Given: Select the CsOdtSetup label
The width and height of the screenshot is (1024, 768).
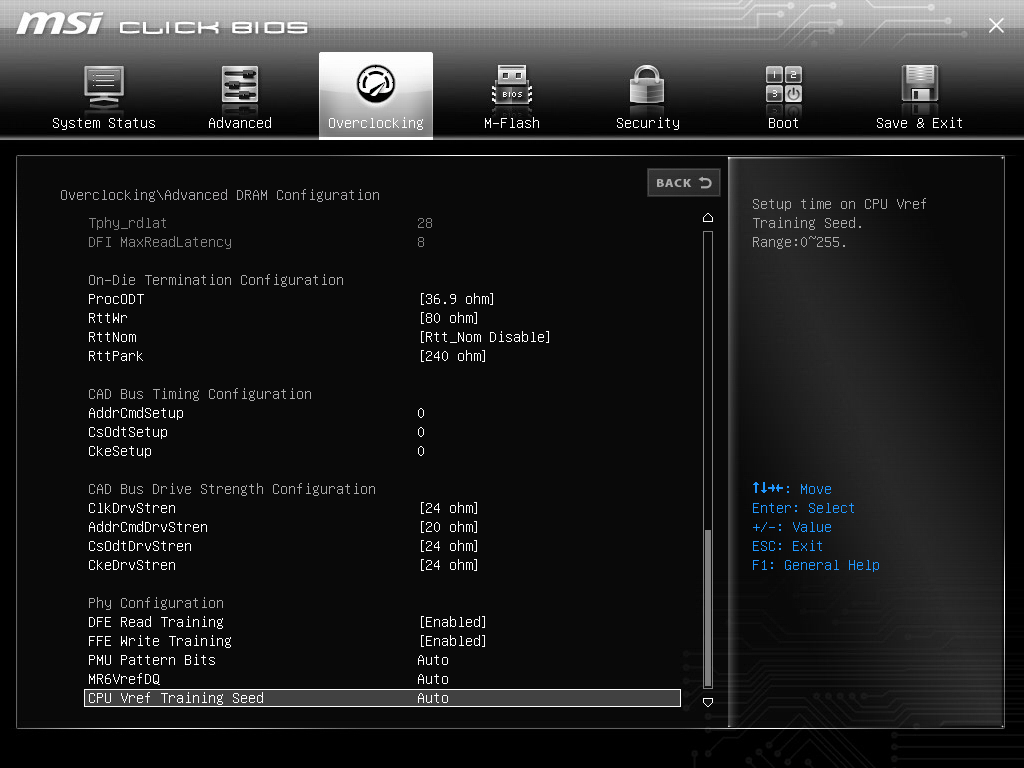Looking at the screenshot, I should click(128, 432).
